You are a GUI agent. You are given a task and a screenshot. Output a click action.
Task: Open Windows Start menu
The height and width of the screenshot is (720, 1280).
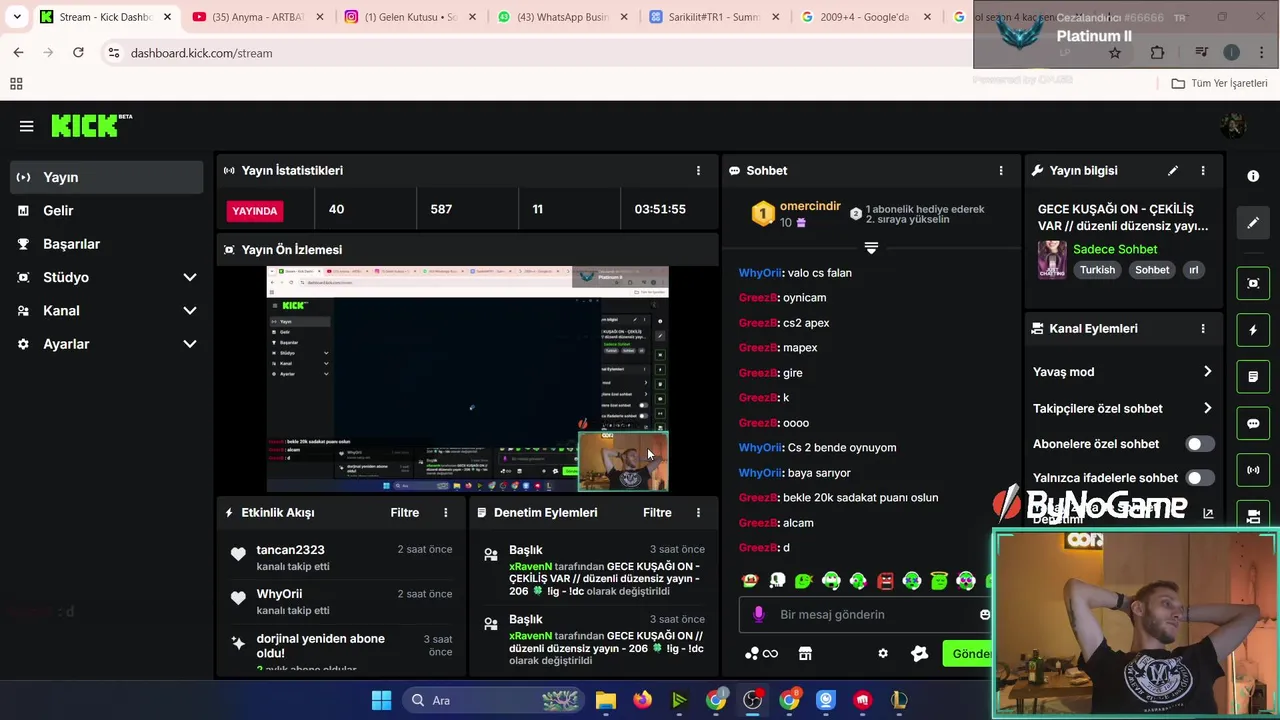pyautogui.click(x=381, y=700)
